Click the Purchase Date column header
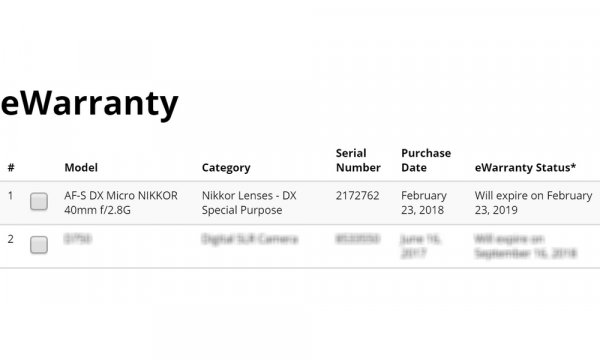 [x=426, y=160]
